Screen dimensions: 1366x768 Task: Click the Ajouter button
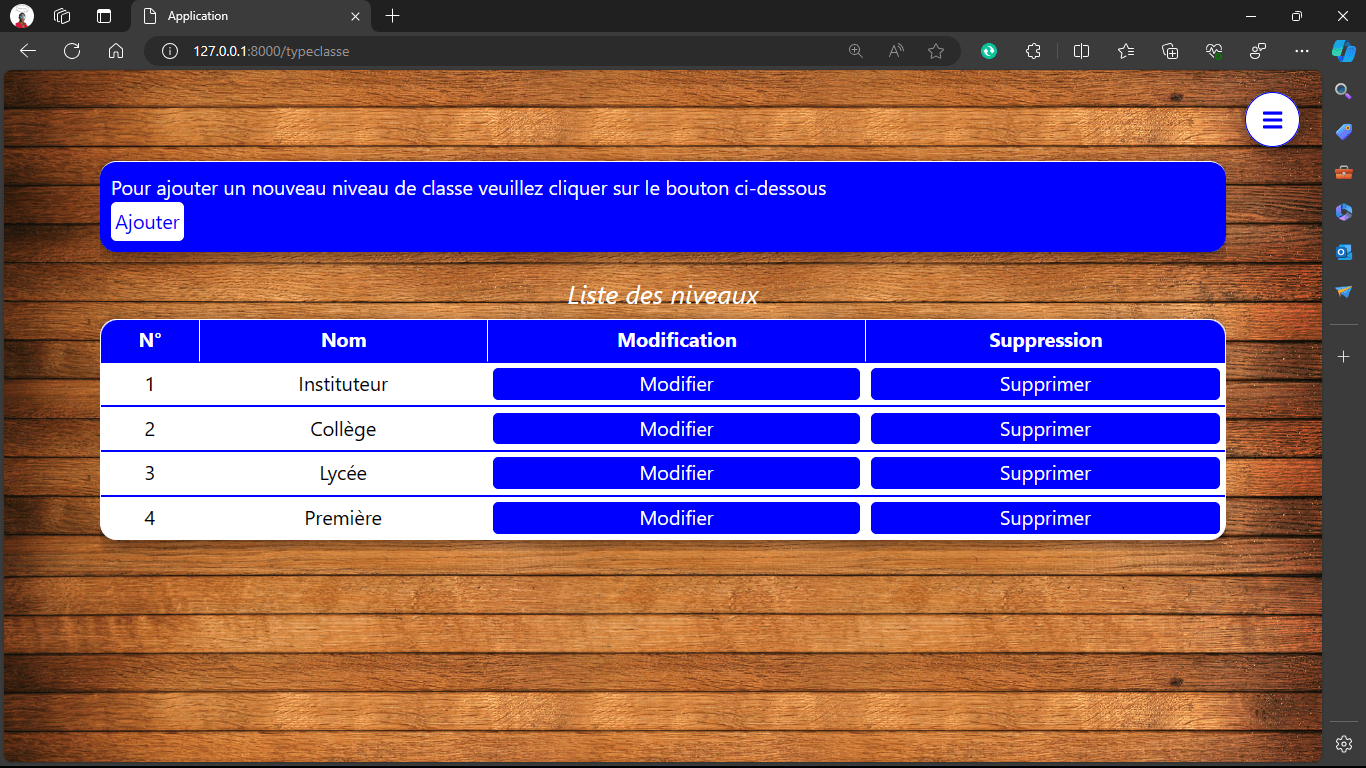(147, 222)
